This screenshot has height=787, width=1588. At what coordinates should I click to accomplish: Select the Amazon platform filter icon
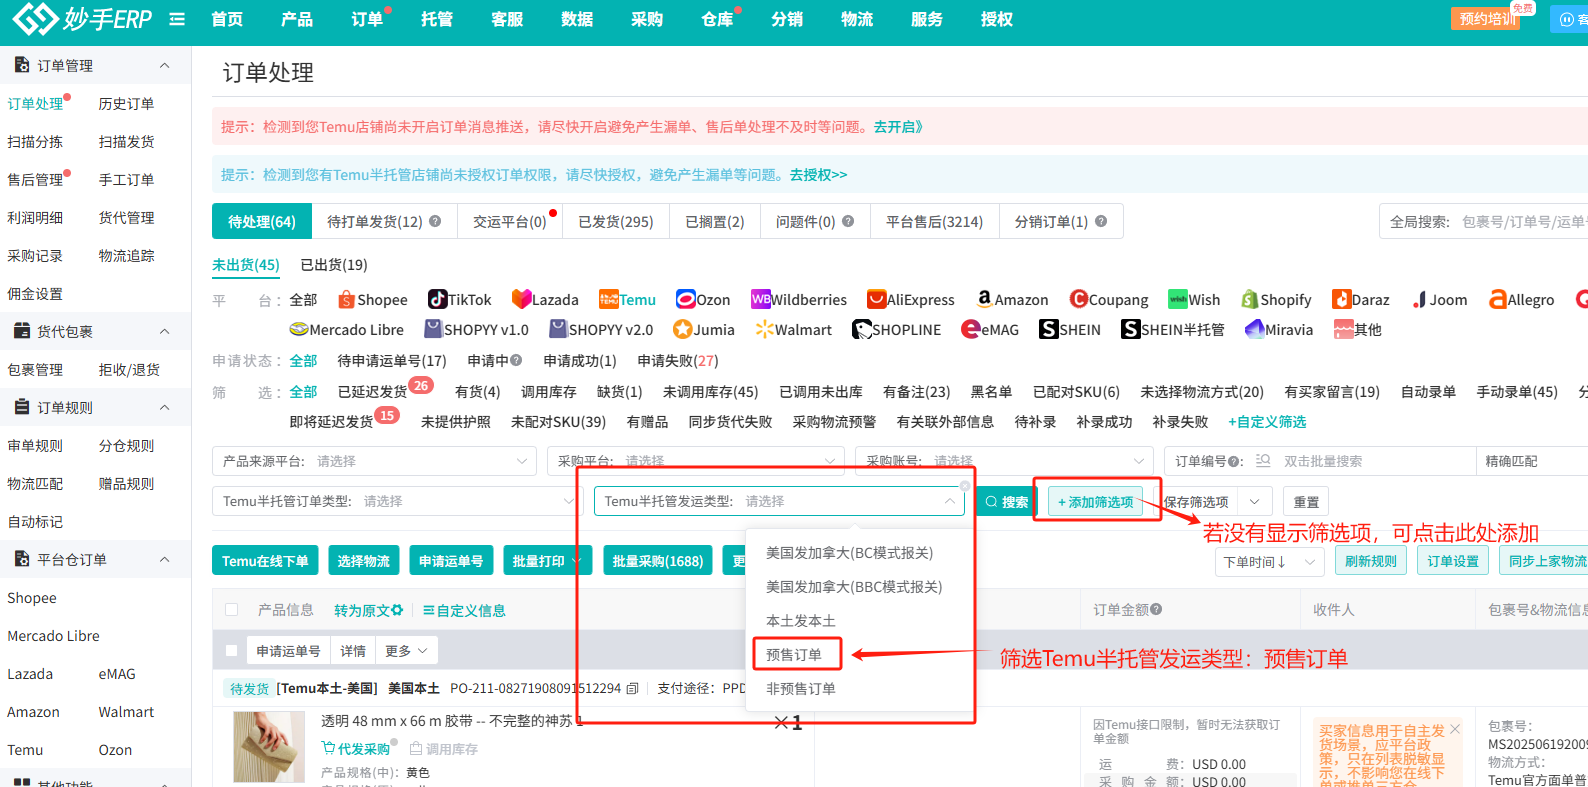coord(984,299)
